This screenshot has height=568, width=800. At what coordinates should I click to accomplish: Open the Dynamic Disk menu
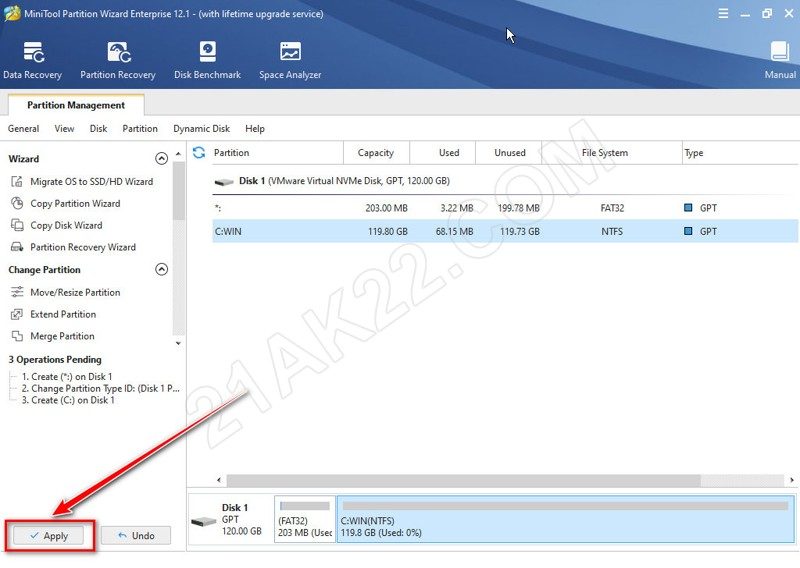click(x=202, y=129)
